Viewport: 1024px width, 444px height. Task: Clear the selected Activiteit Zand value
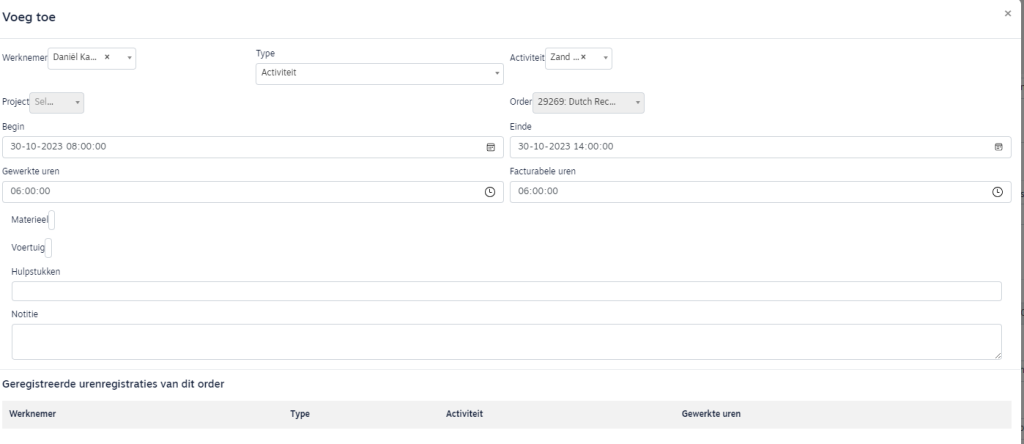pyautogui.click(x=583, y=58)
